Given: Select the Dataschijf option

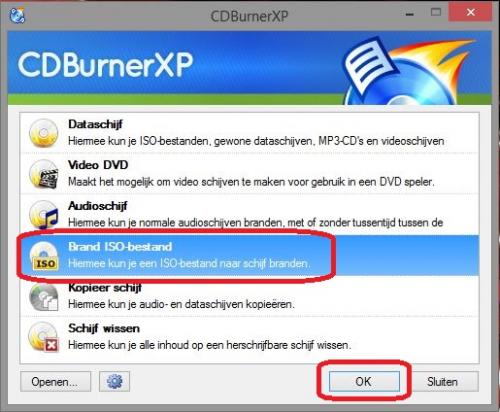Looking at the screenshot, I should [249, 133].
